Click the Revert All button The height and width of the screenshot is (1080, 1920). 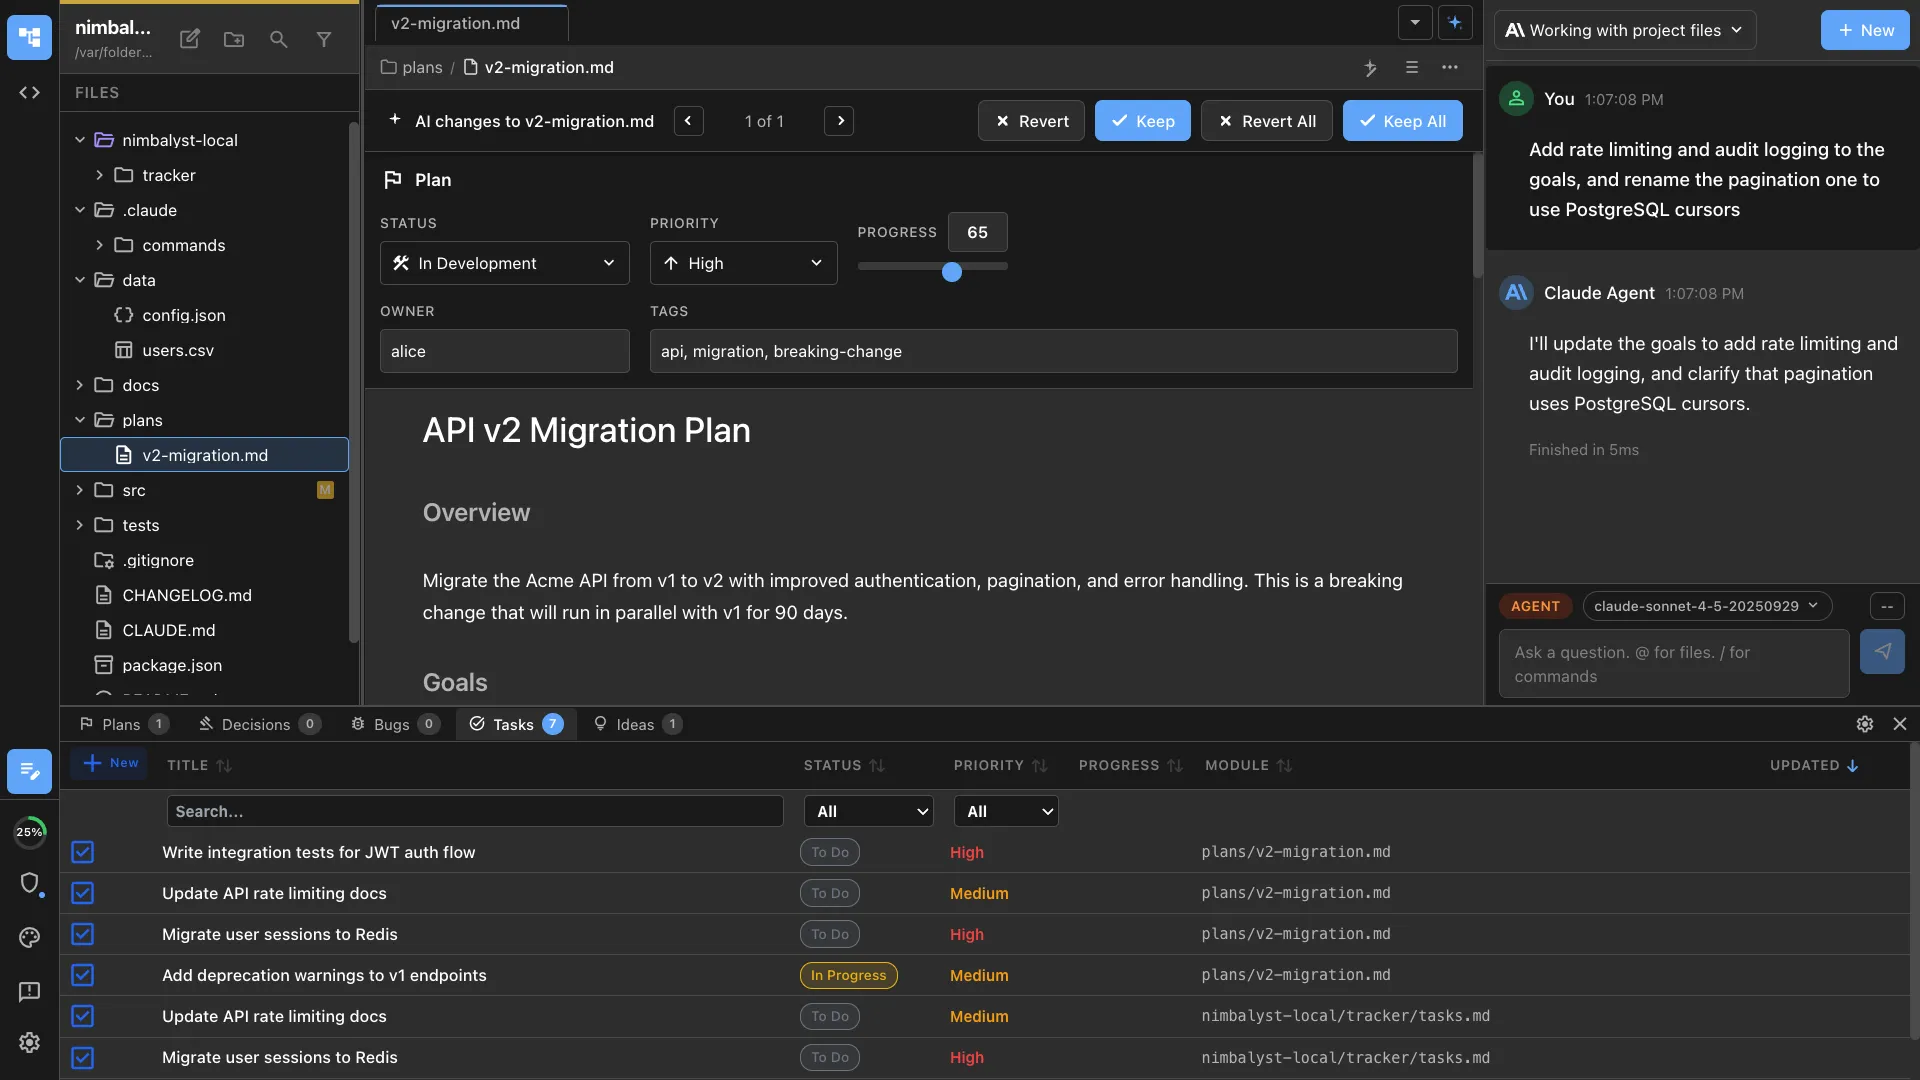click(1266, 120)
